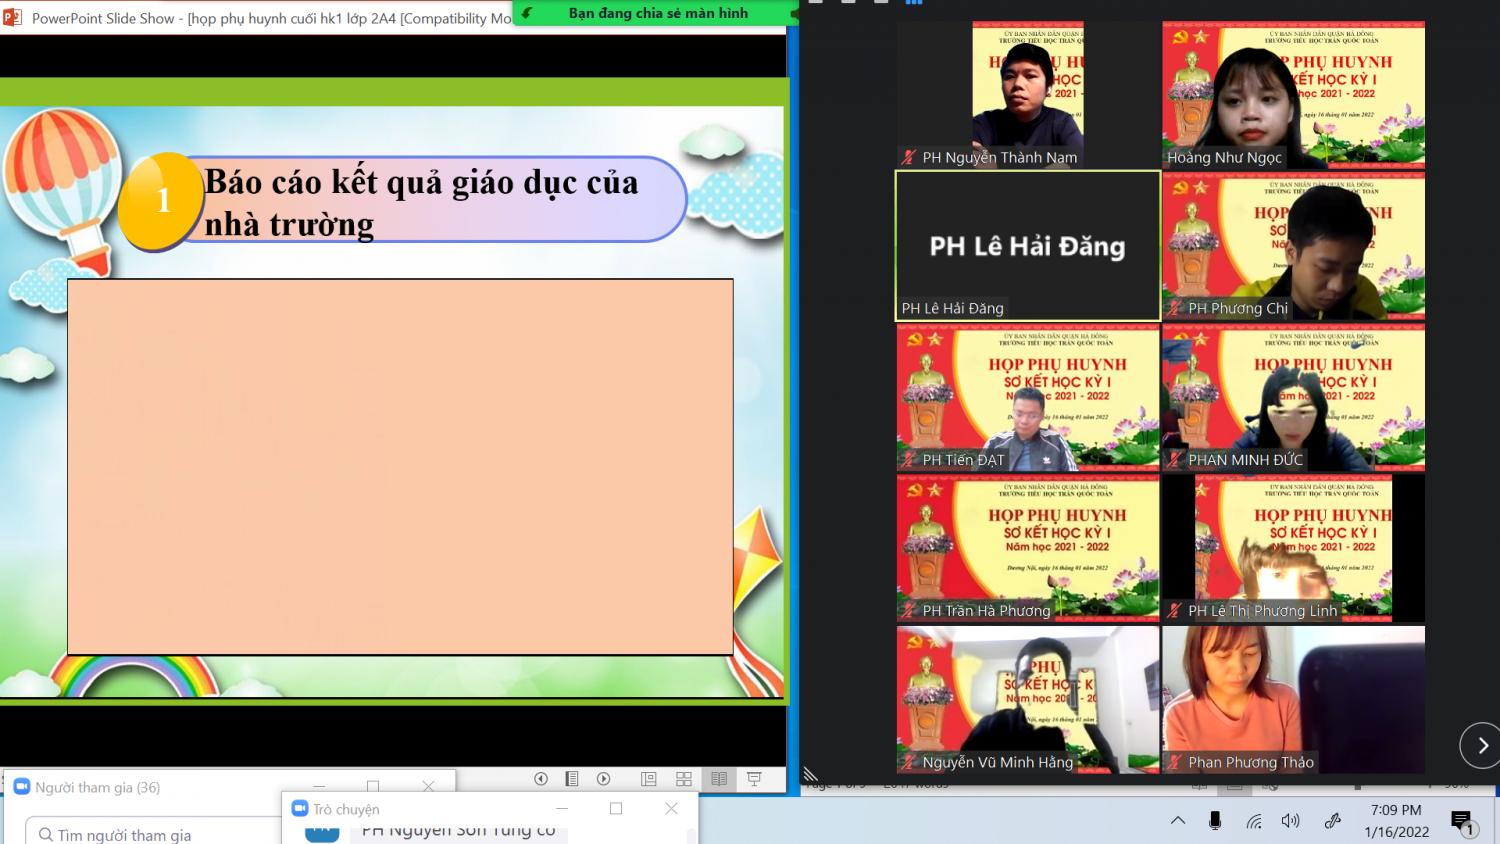This screenshot has height=844, width=1500.
Task: Click muted mic icon on PH Tiến ĐẠT
Action: (x=909, y=460)
